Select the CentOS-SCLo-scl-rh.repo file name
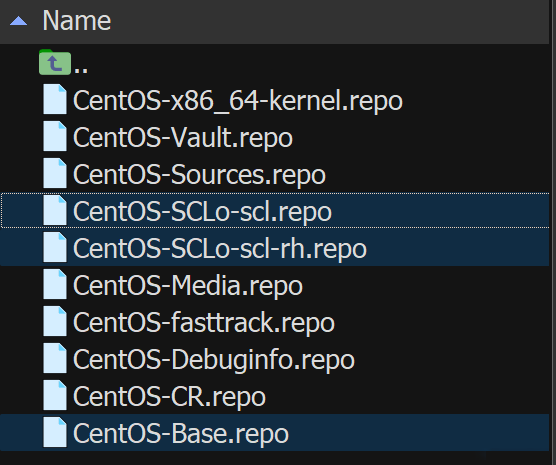Image resolution: width=556 pixels, height=465 pixels. click(219, 249)
